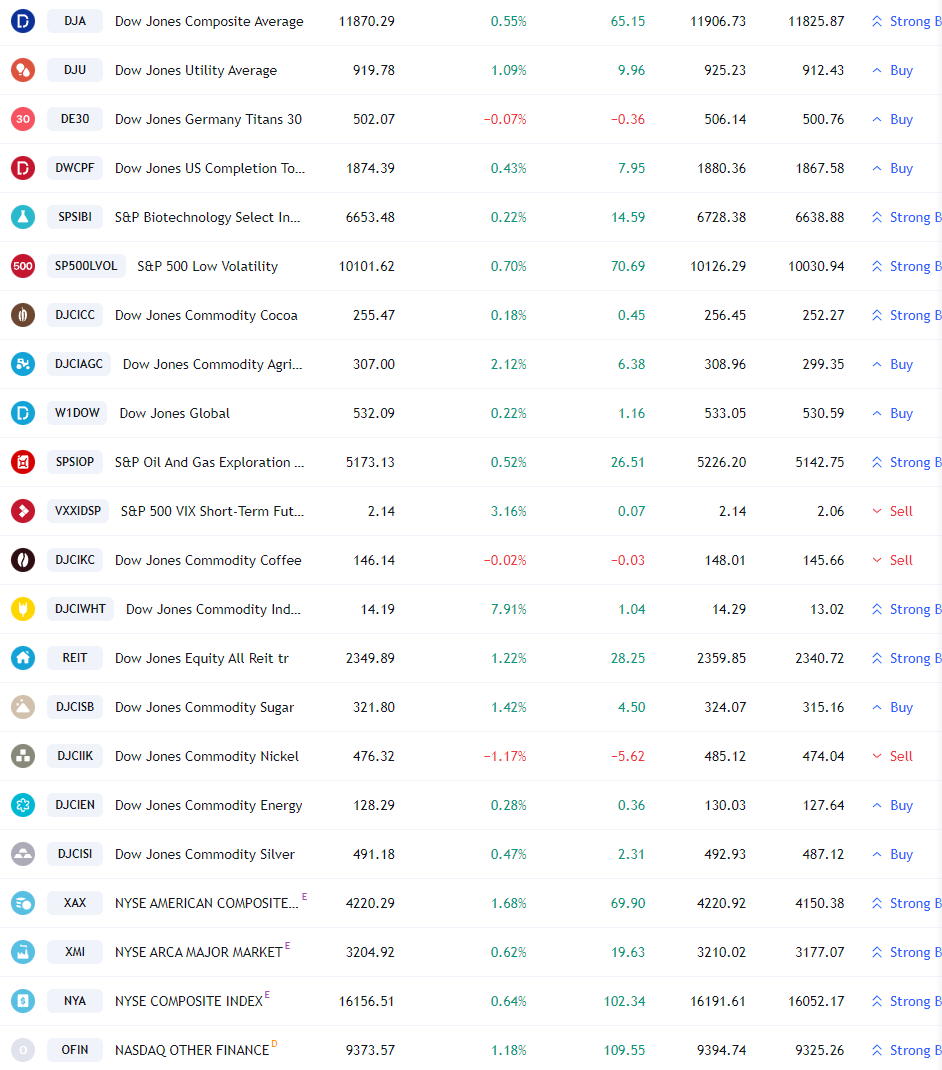942x1070 pixels.
Task: Open the NYA ticker badge
Action: 75,1001
